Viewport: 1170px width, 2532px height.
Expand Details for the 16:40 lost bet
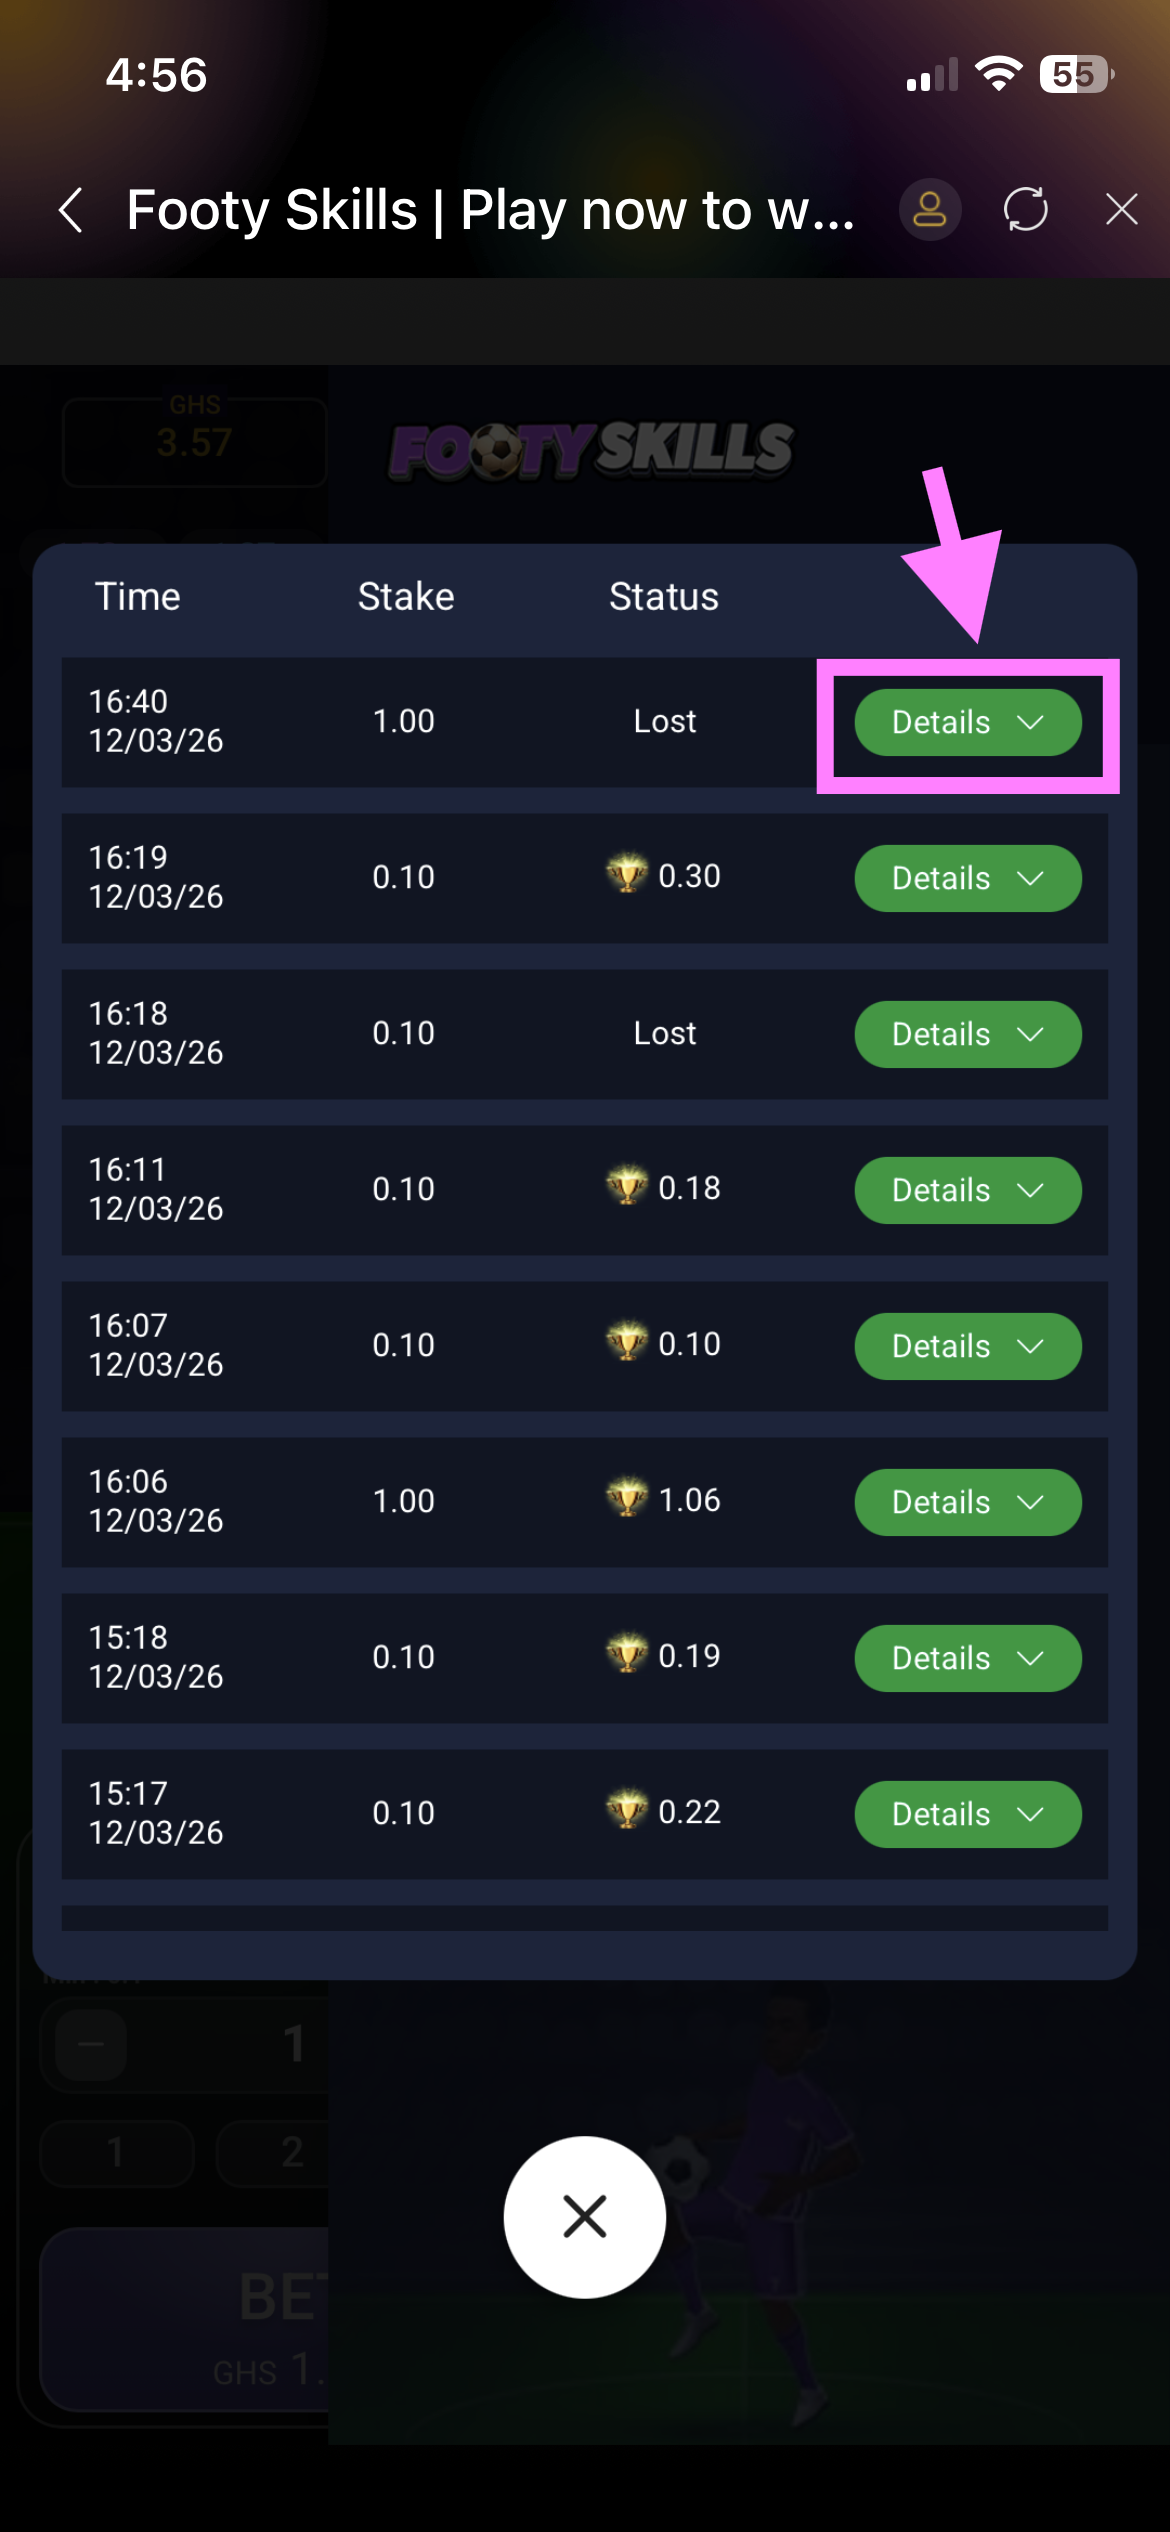(x=967, y=722)
